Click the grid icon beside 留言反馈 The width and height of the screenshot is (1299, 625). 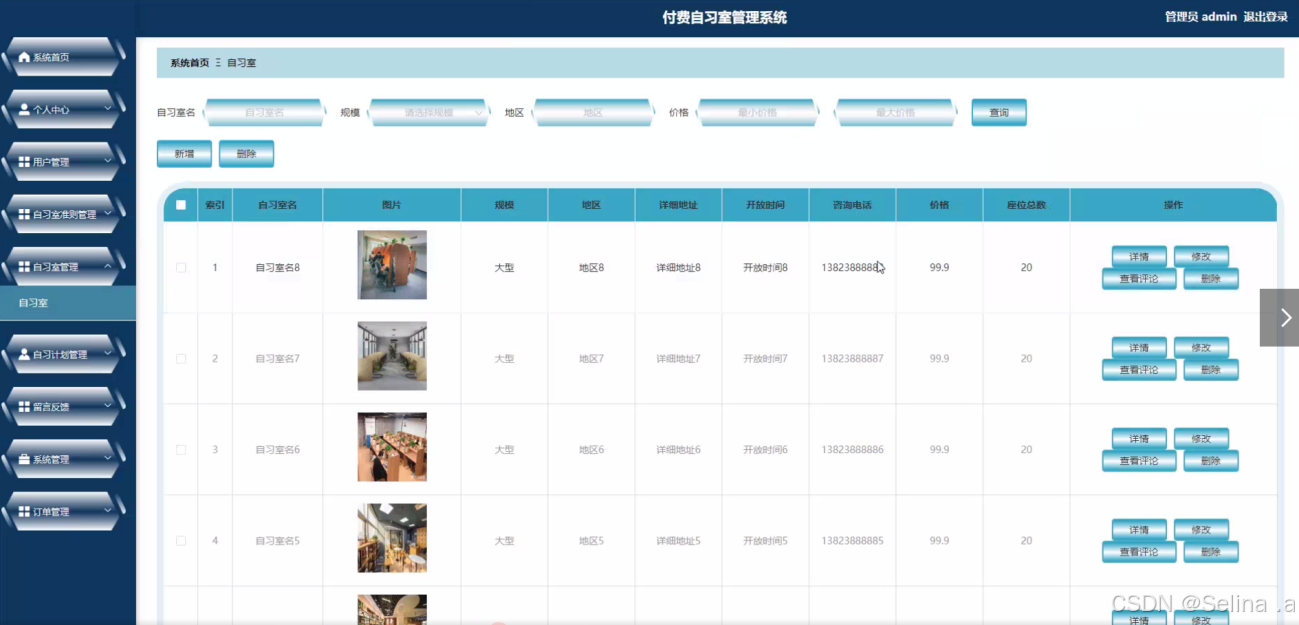24,407
